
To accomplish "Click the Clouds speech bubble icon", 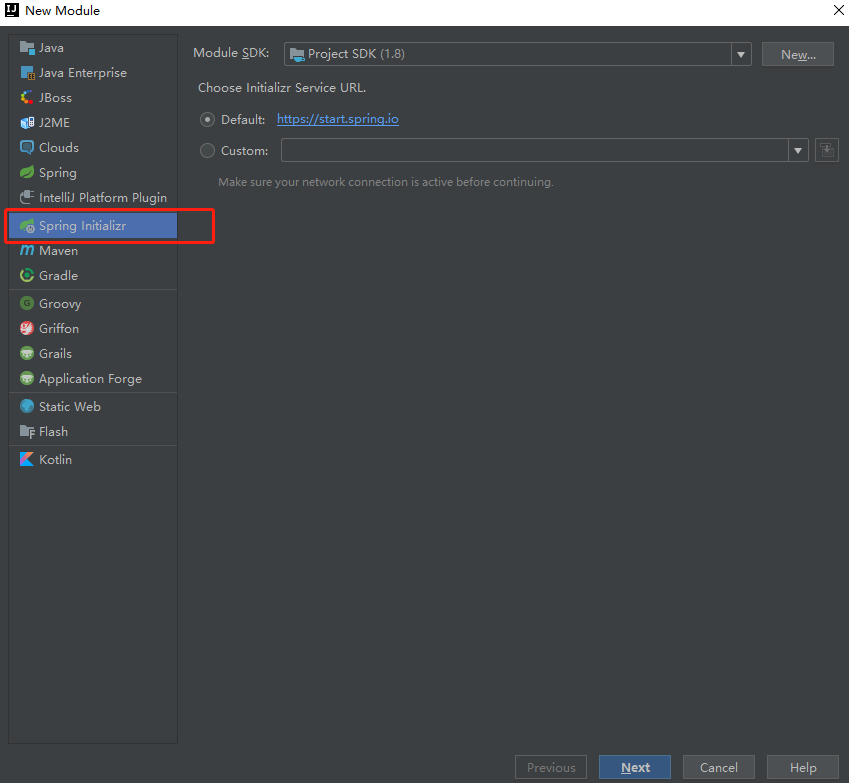I will click(x=27, y=147).
